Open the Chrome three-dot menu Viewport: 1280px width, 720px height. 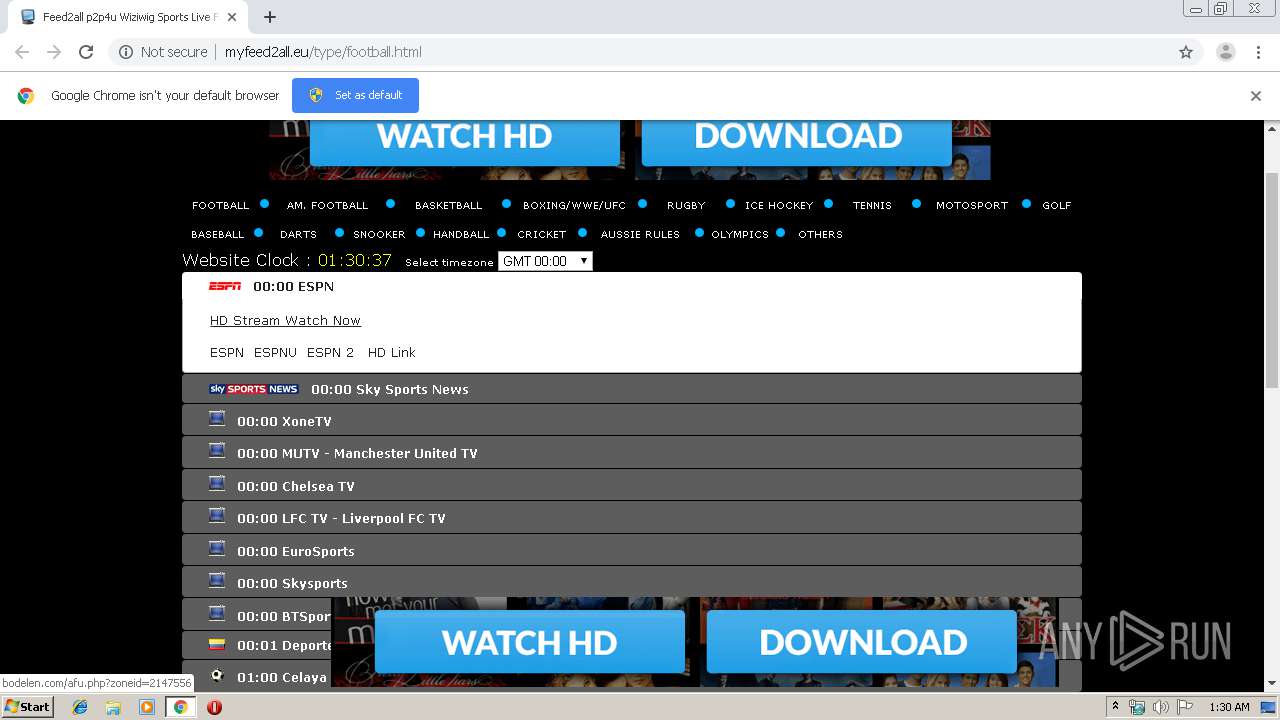coord(1258,52)
